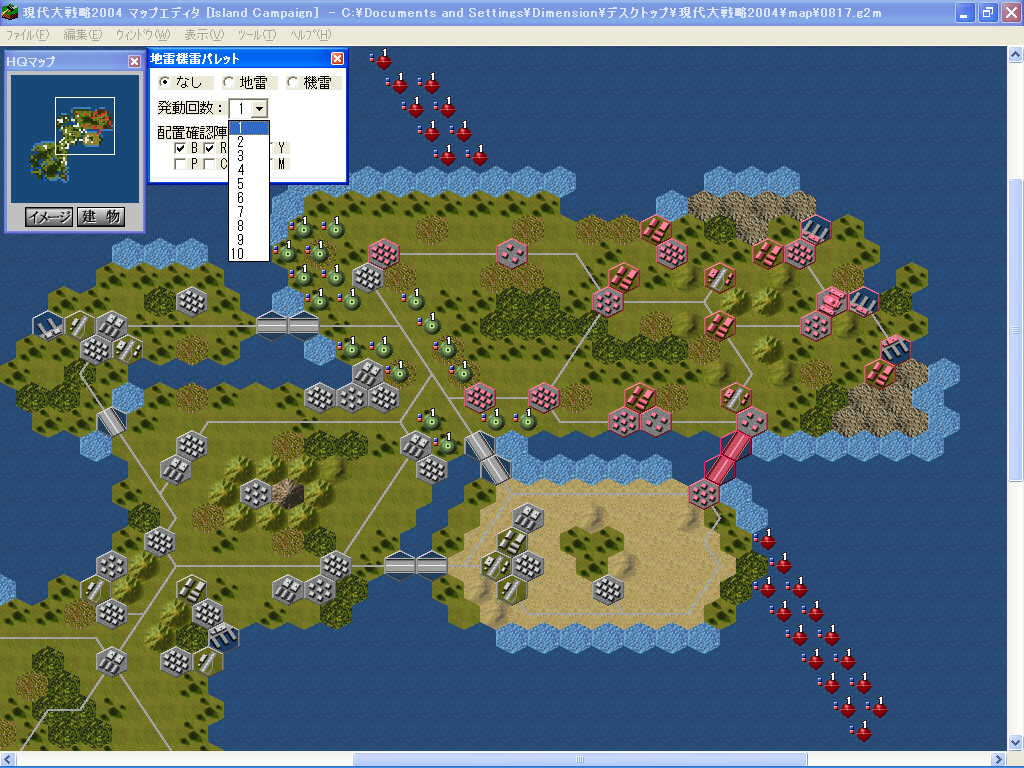This screenshot has height=768, width=1024.
Task: Collapse the 発動回数 dropdown arrow
Action: pyautogui.click(x=259, y=108)
